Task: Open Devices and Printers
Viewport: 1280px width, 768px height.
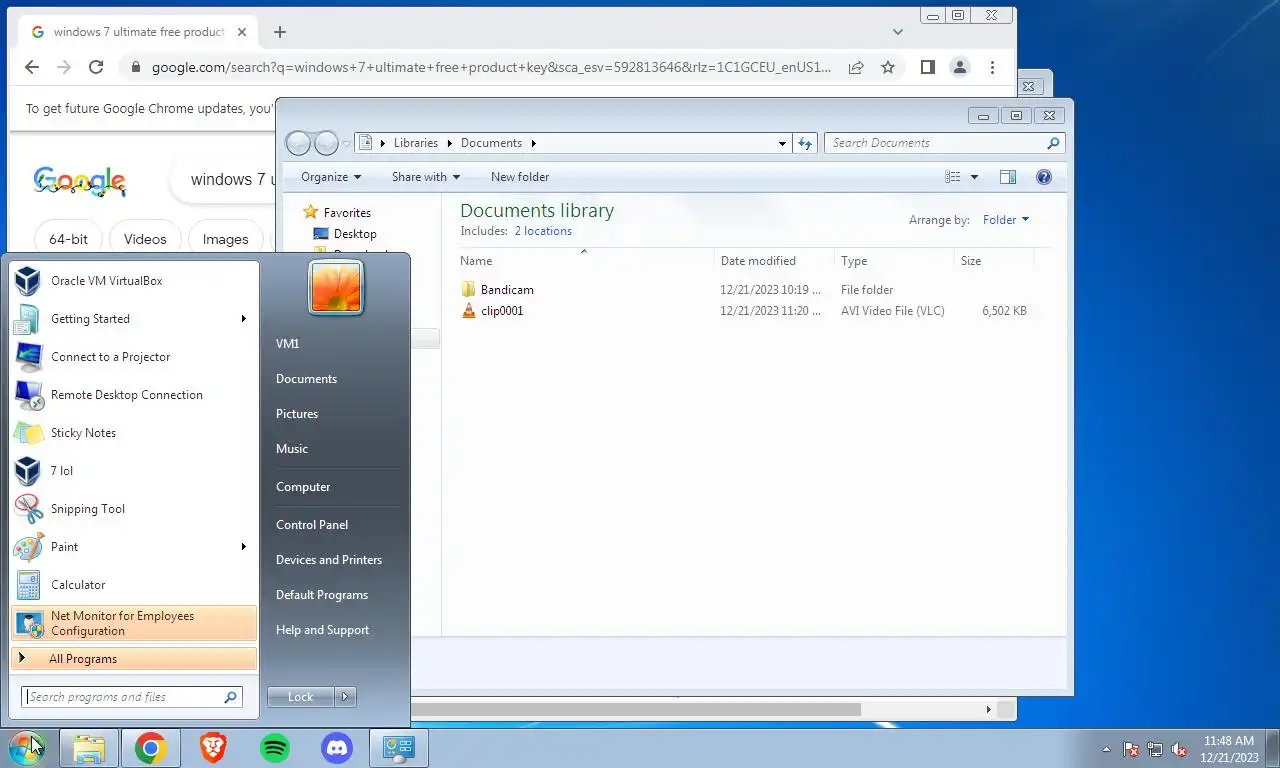Action: (329, 560)
